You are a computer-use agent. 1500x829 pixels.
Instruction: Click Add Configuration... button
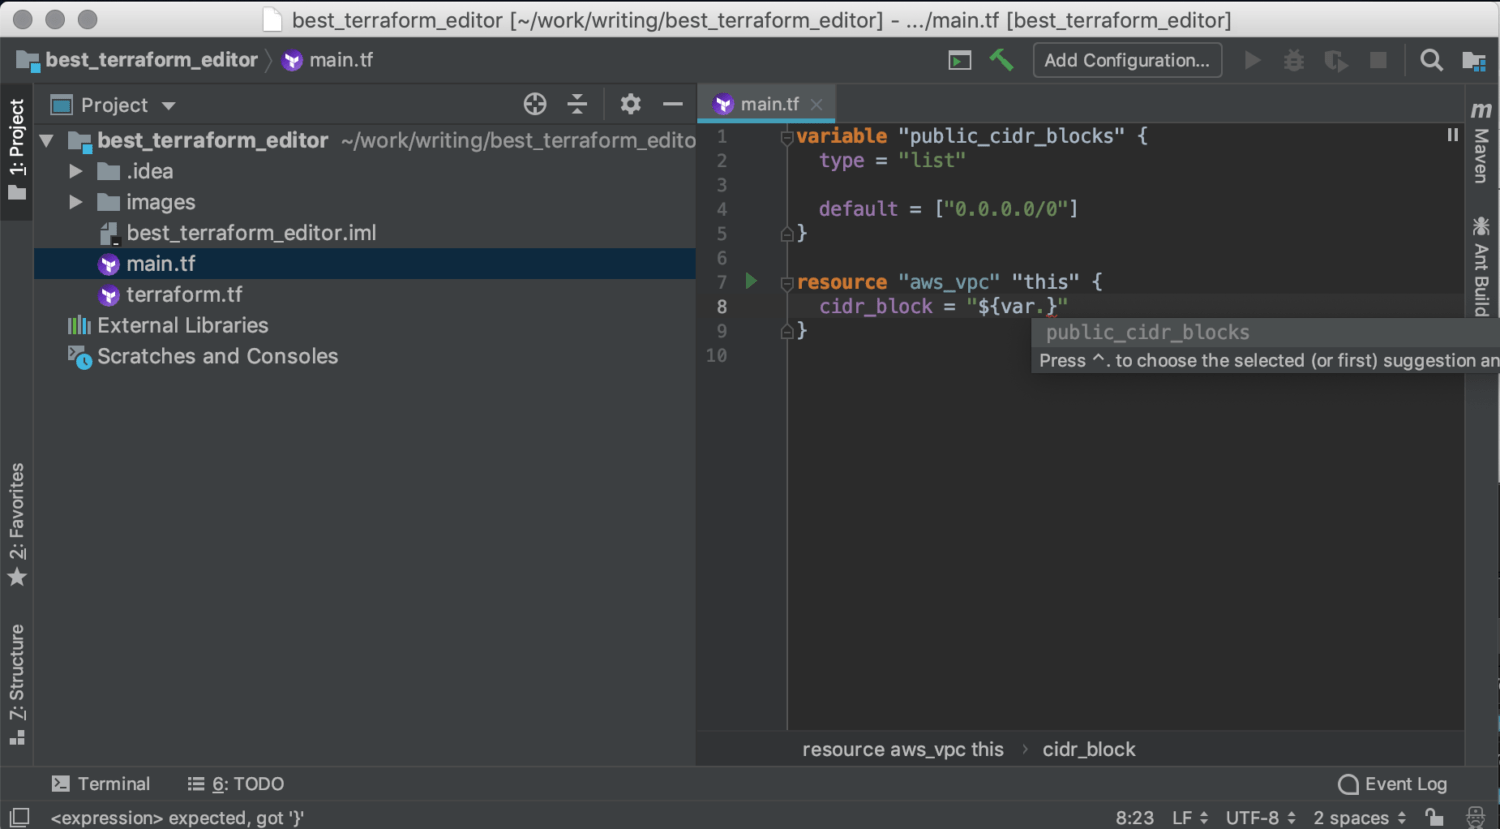[x=1127, y=60]
